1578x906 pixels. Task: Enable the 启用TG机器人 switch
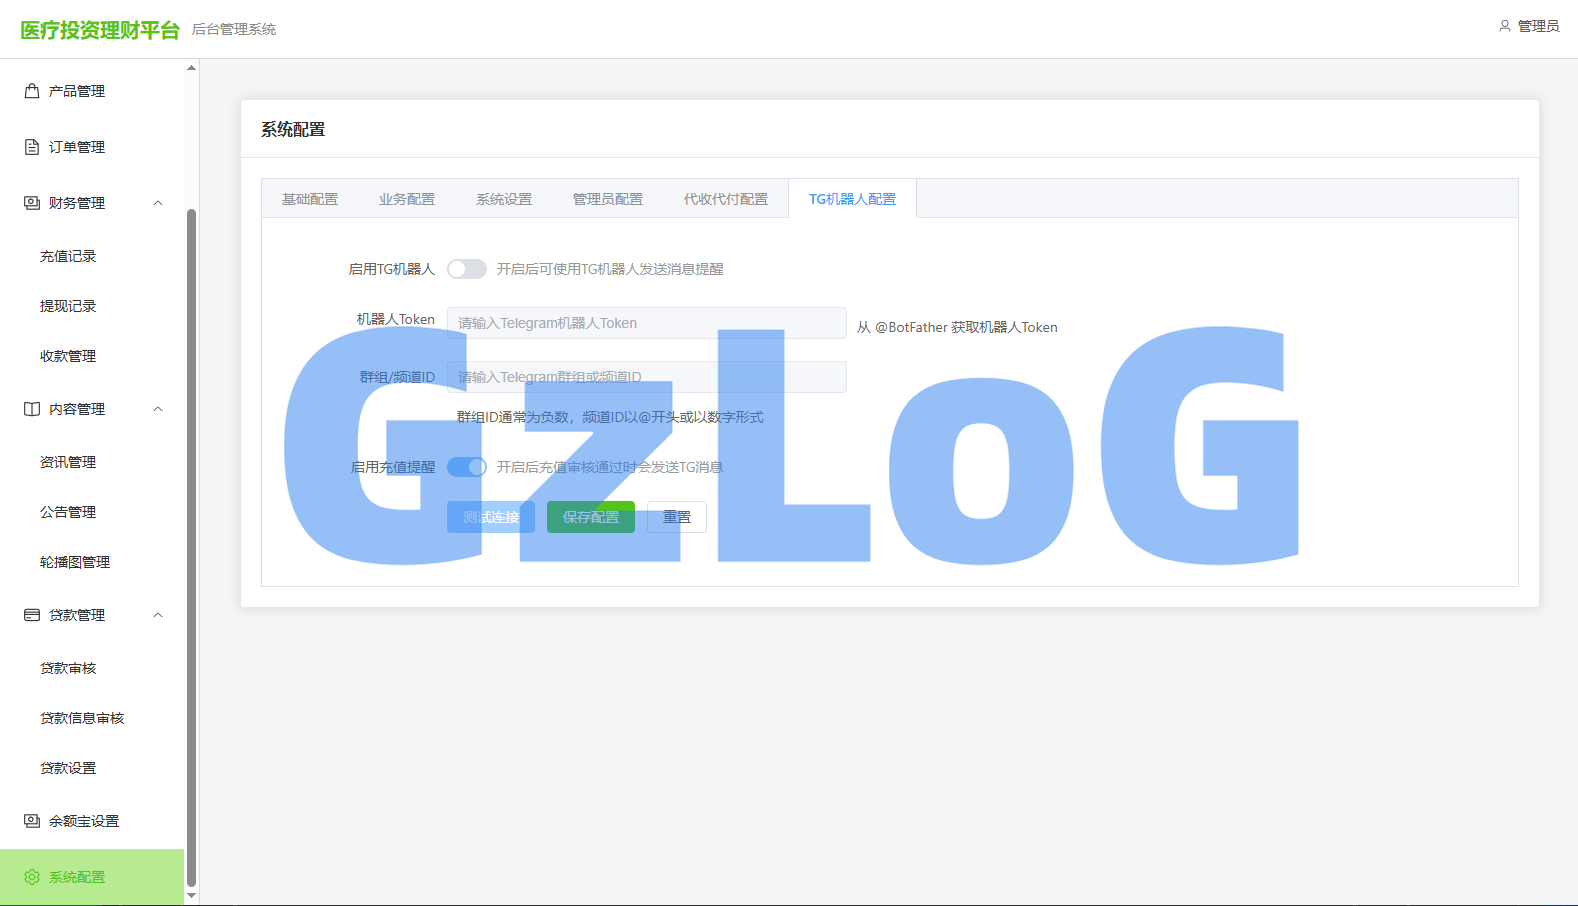click(x=467, y=269)
